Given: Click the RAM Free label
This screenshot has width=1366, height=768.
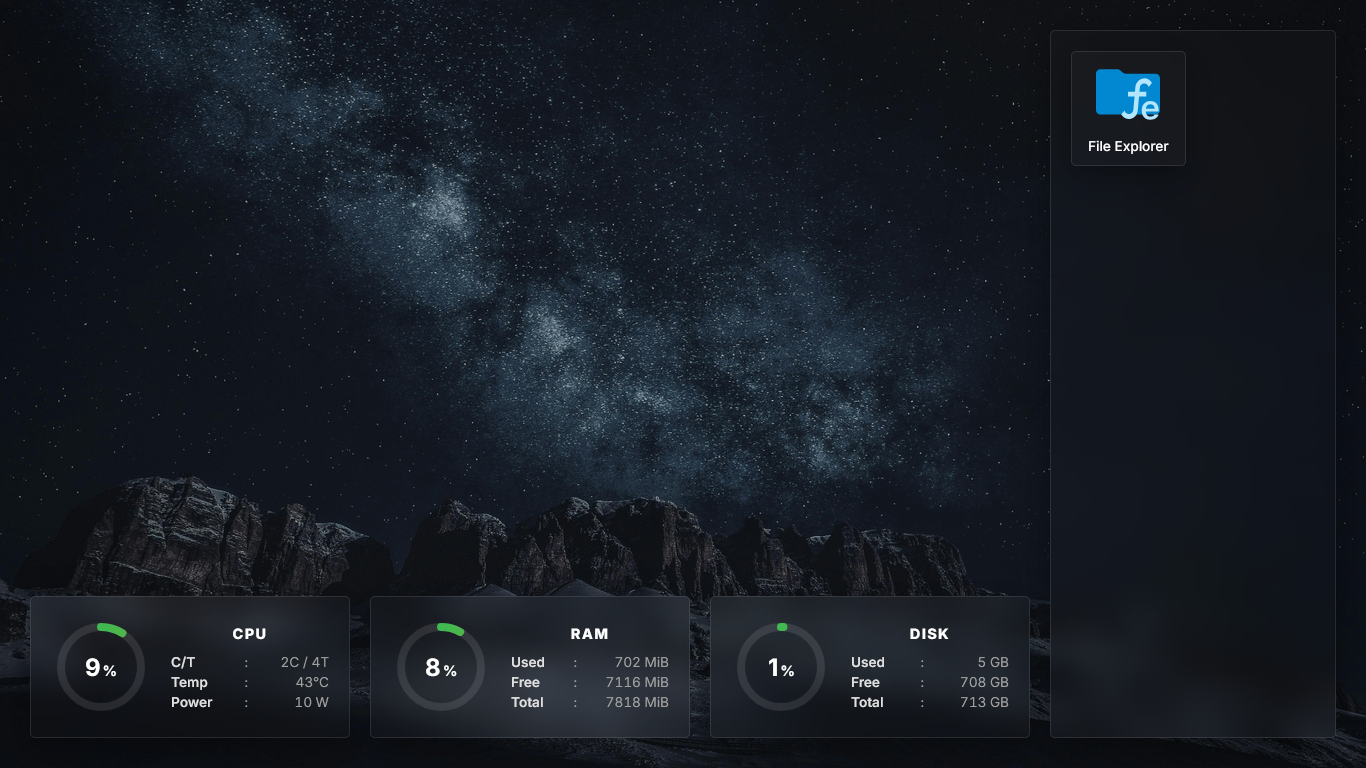Looking at the screenshot, I should 525,682.
